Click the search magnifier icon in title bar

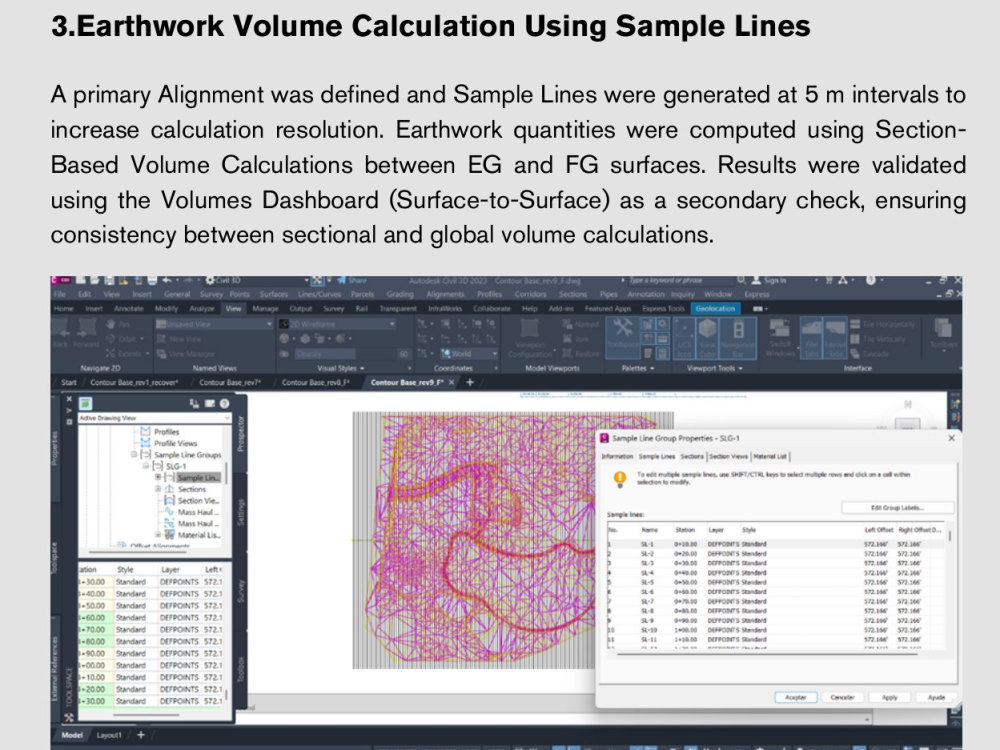741,280
